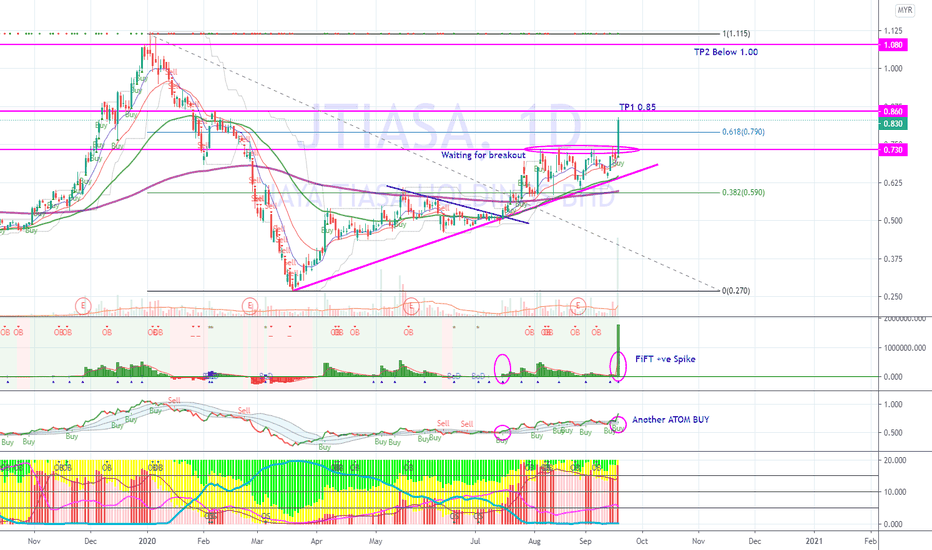Click the 1.125 value on price axis
The height and width of the screenshot is (550, 932).
(x=893, y=31)
